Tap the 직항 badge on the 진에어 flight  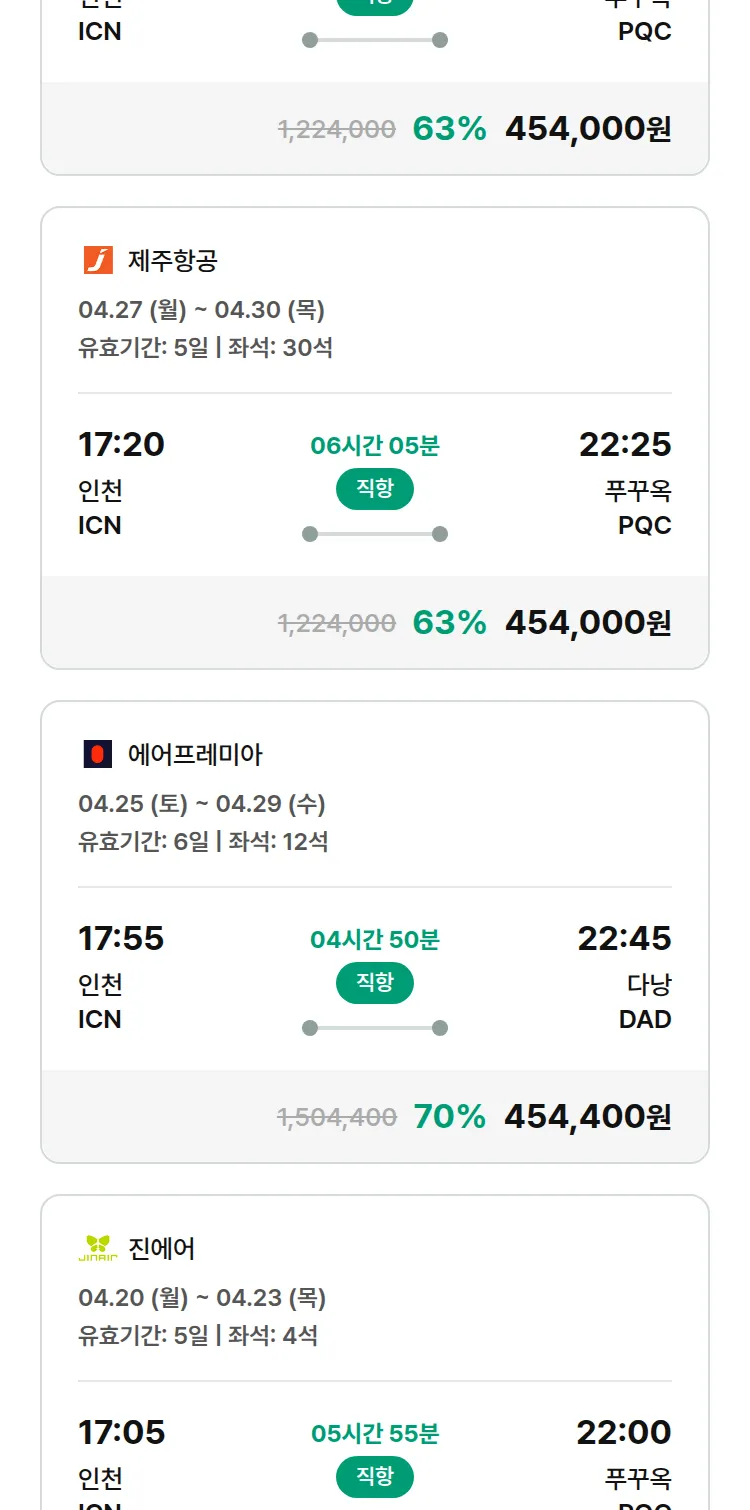[x=375, y=1477]
